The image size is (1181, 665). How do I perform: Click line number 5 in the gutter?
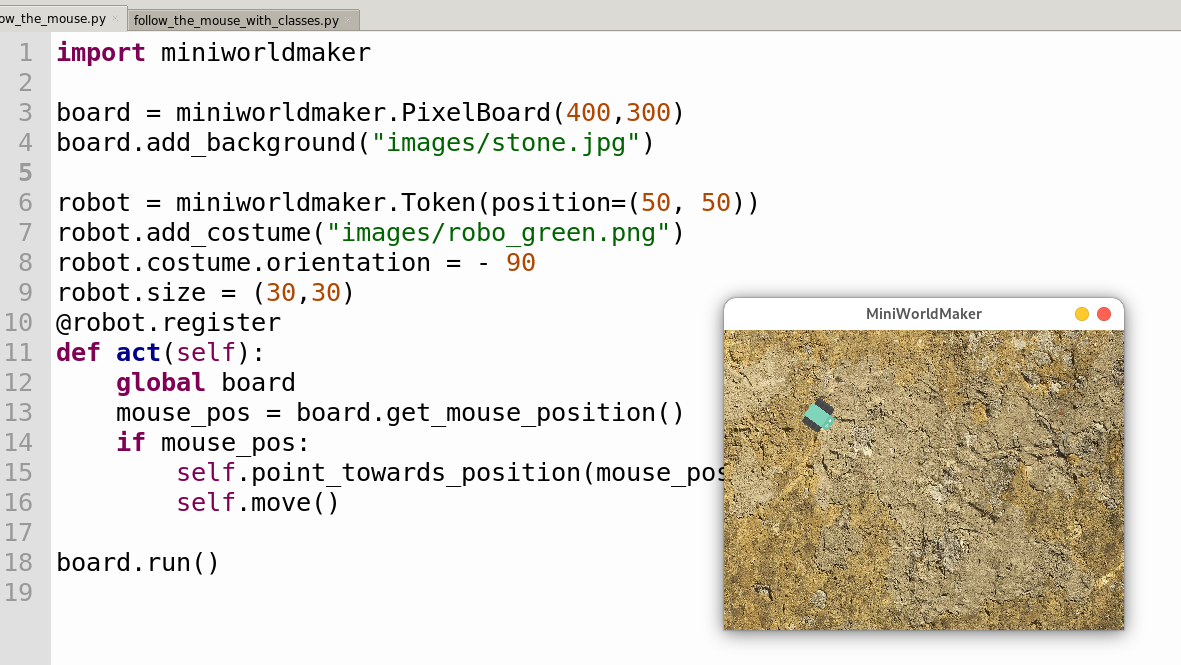(x=25, y=173)
